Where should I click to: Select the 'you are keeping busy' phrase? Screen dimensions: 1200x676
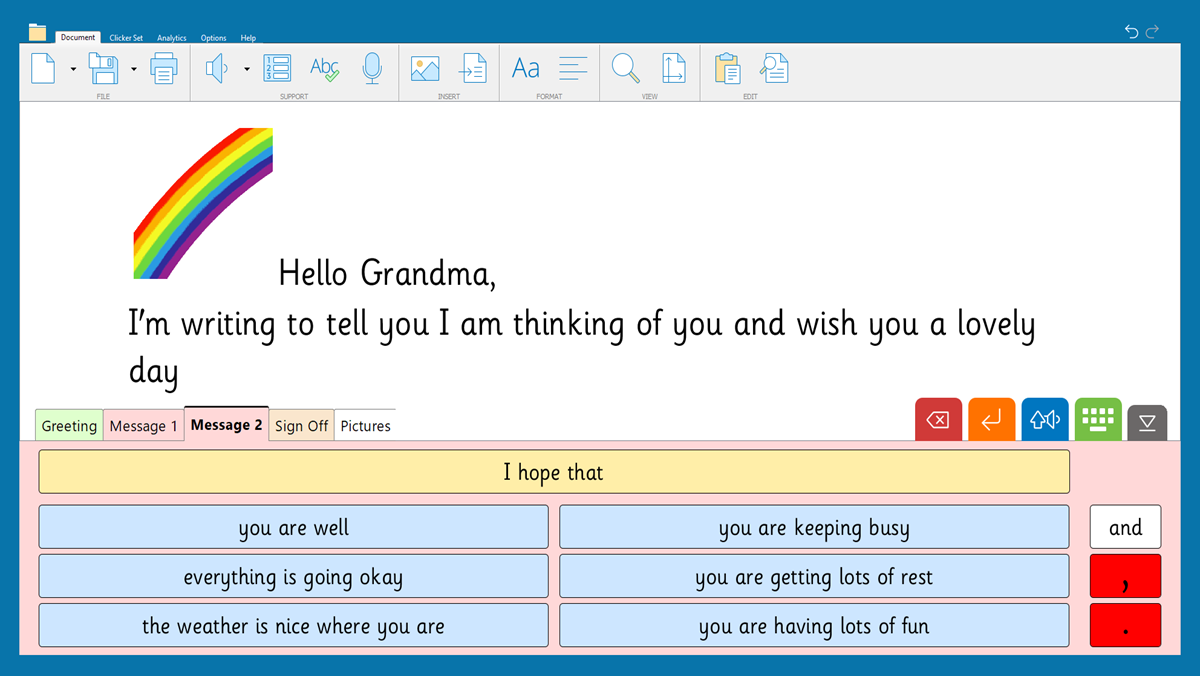tap(813, 527)
